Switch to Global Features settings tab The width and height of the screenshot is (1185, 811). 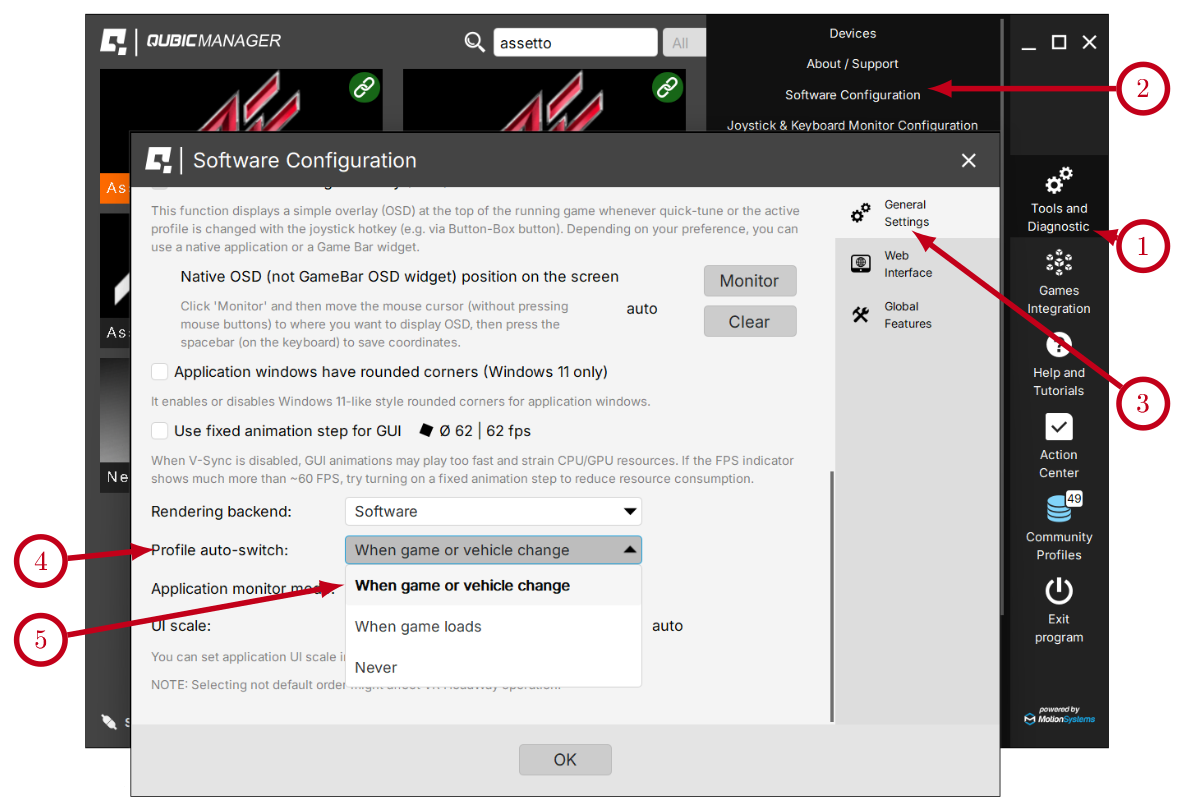906,315
